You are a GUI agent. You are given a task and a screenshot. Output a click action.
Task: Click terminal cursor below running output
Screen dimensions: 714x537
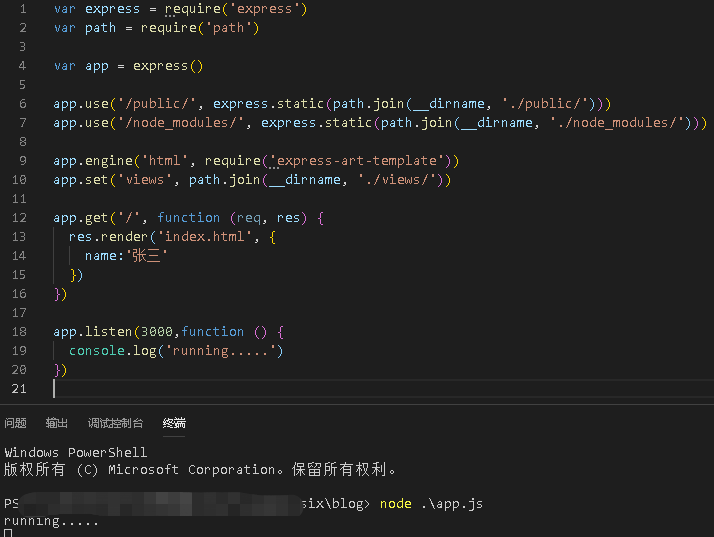[8, 533]
